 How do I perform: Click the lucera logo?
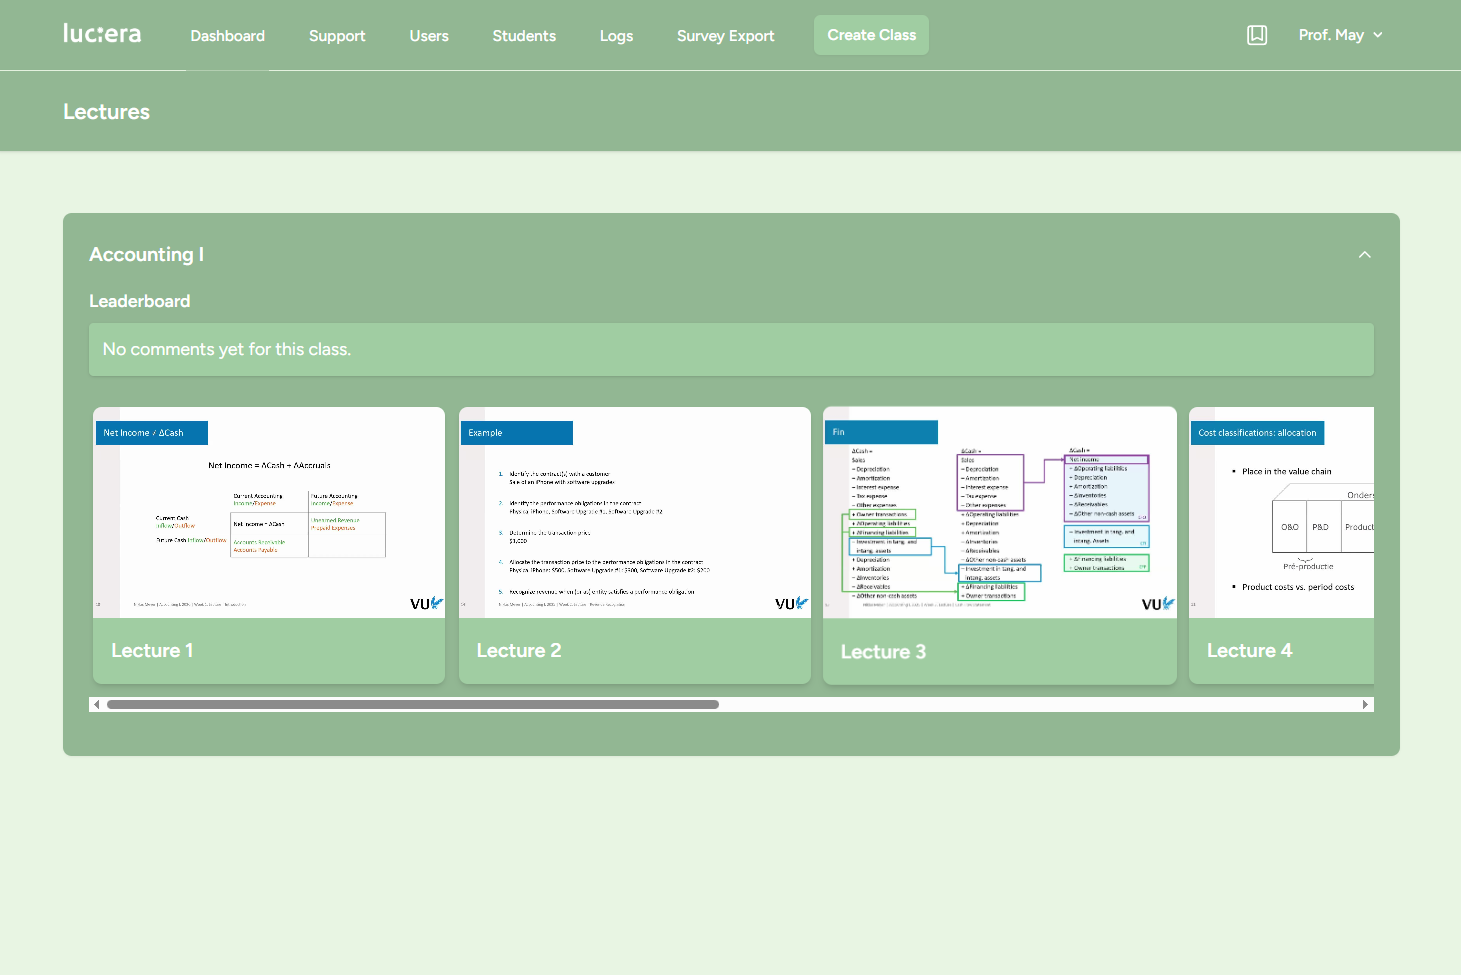point(102,34)
